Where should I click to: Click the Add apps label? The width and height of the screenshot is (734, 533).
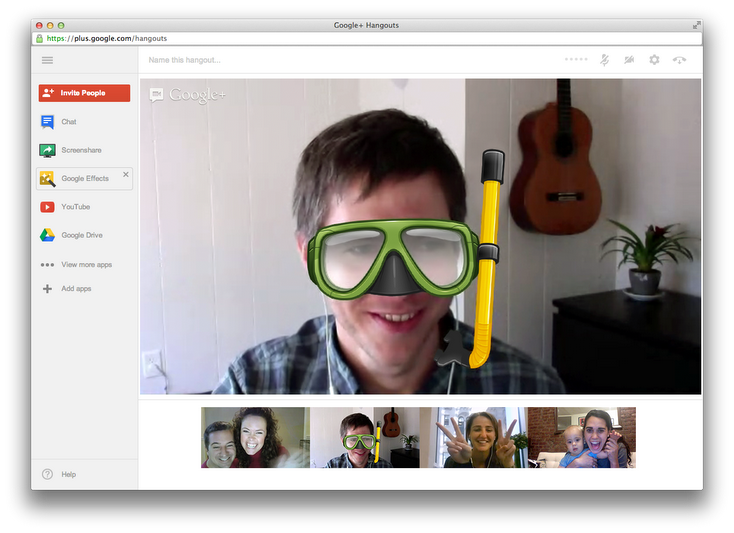tap(76, 289)
